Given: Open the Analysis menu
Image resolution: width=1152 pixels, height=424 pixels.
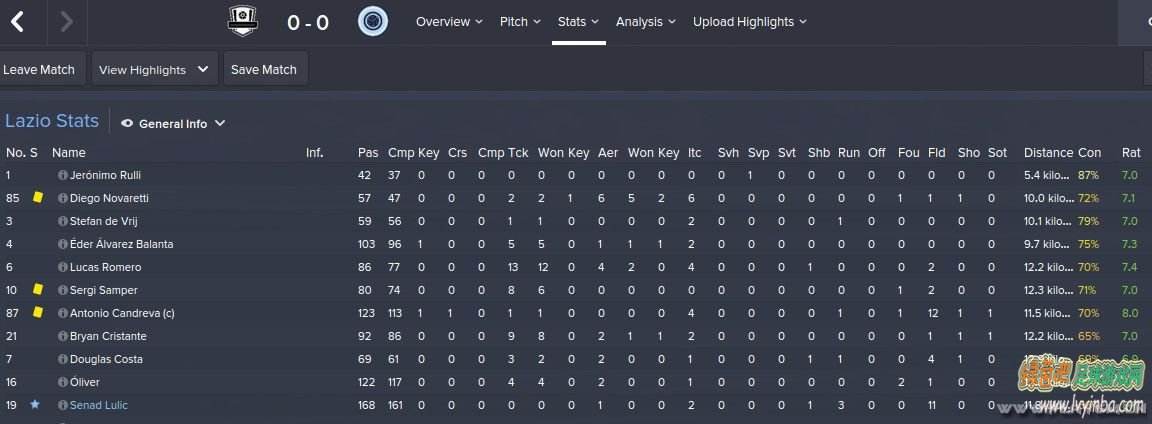Looking at the screenshot, I should pos(646,22).
